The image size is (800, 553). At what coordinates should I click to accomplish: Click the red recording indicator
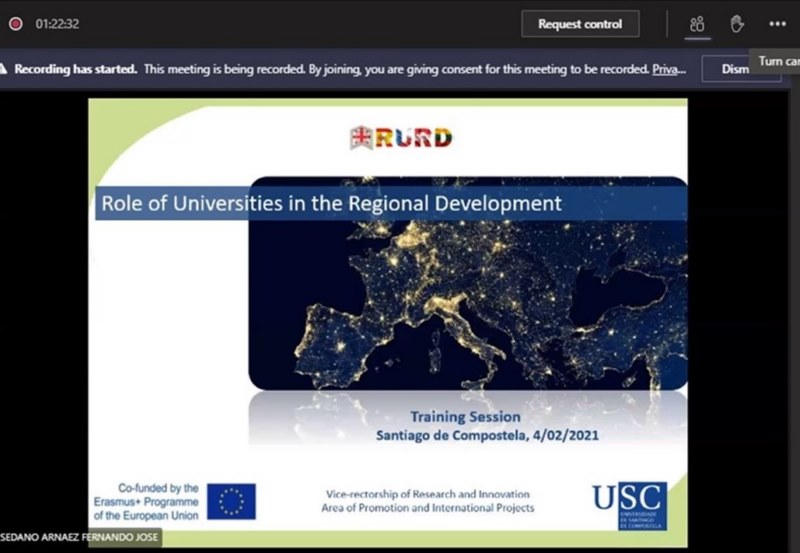click(16, 24)
